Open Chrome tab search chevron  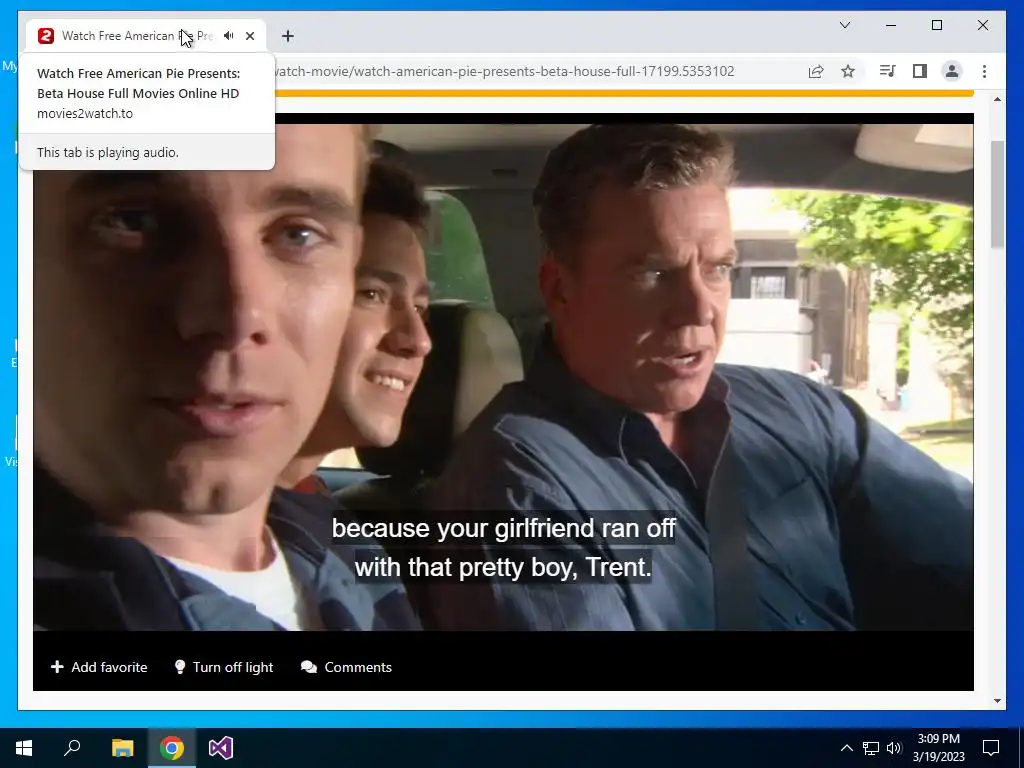pos(844,25)
